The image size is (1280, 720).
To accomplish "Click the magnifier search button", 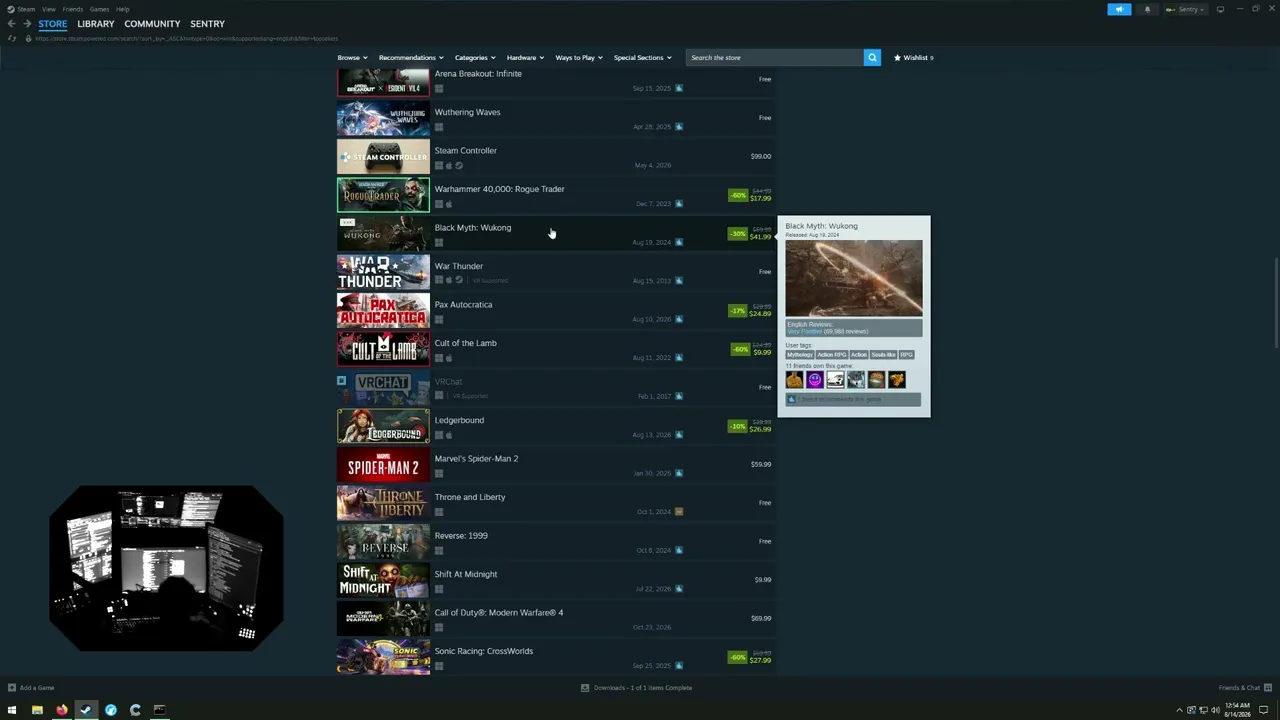I will [x=872, y=58].
